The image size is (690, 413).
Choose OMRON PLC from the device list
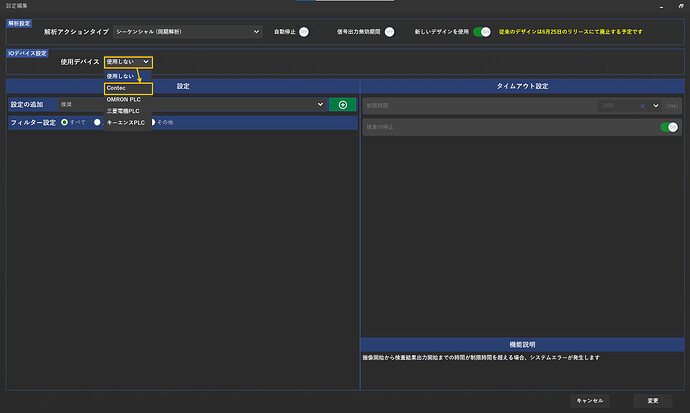[128, 99]
